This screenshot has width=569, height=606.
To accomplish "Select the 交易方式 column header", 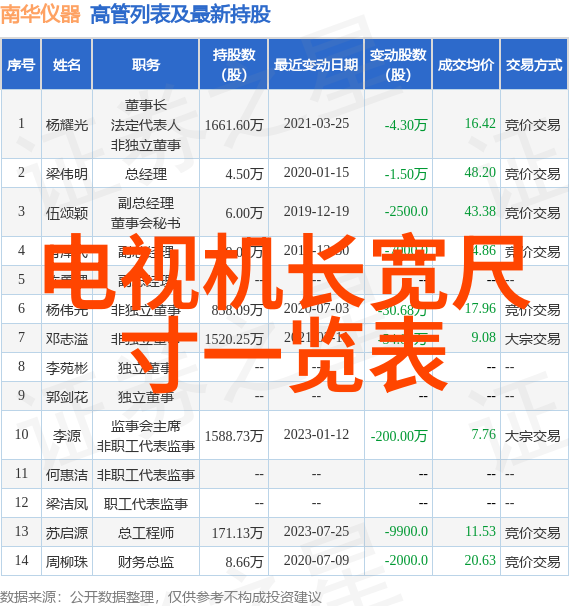I will [x=534, y=64].
